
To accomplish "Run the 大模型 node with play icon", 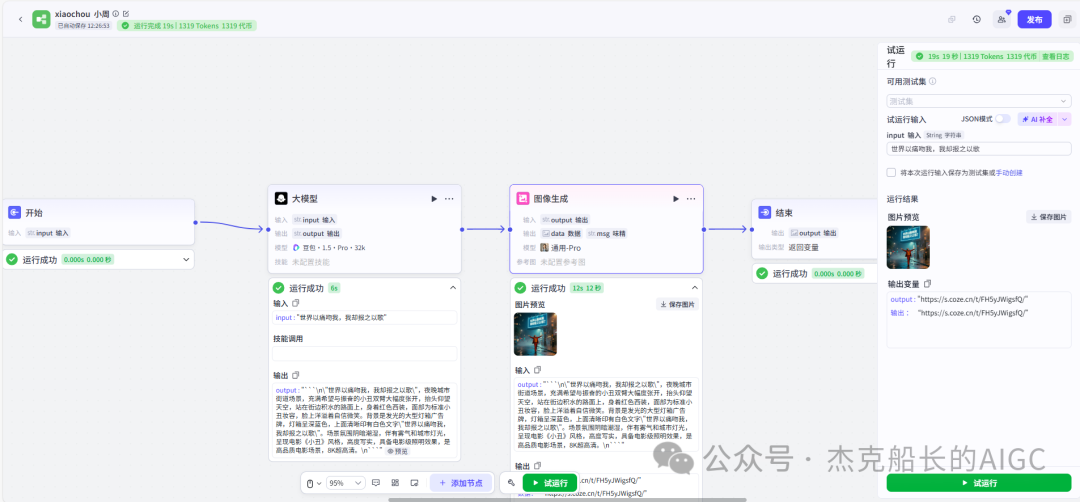I will point(434,198).
